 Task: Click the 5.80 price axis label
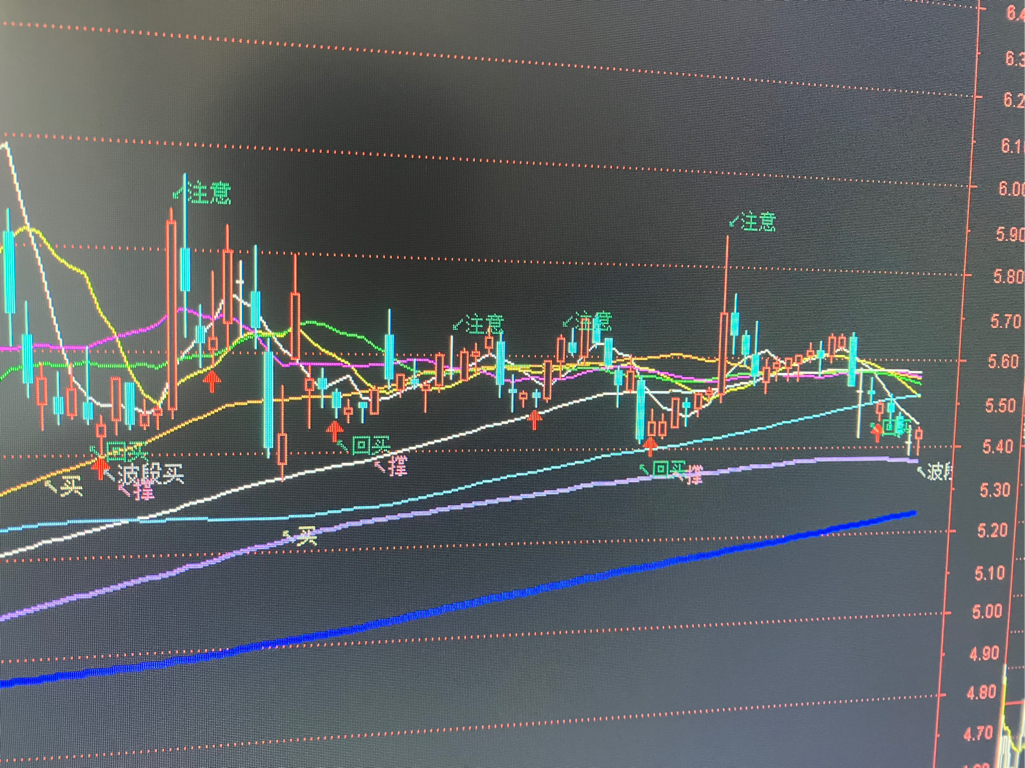click(x=1007, y=276)
